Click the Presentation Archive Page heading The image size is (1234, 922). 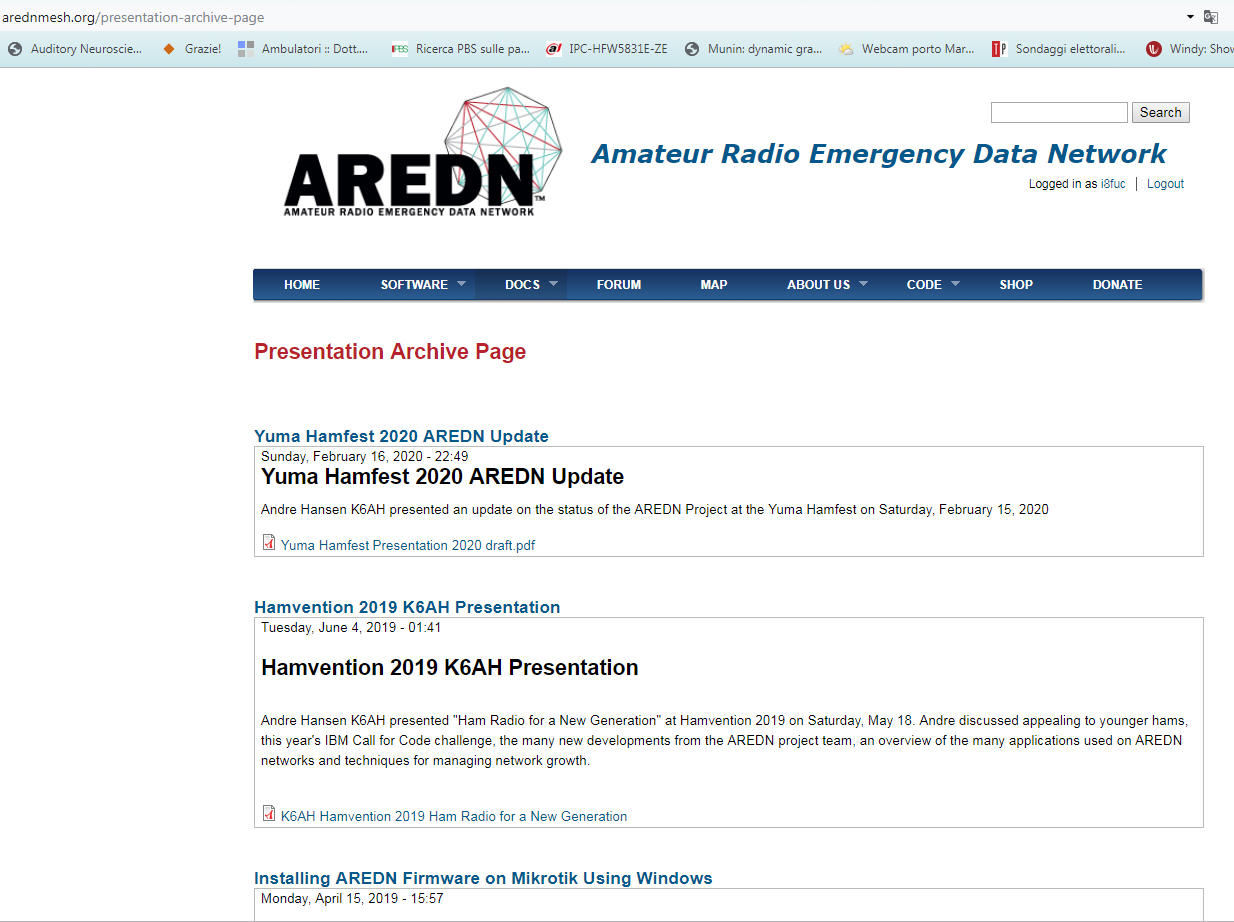(390, 351)
